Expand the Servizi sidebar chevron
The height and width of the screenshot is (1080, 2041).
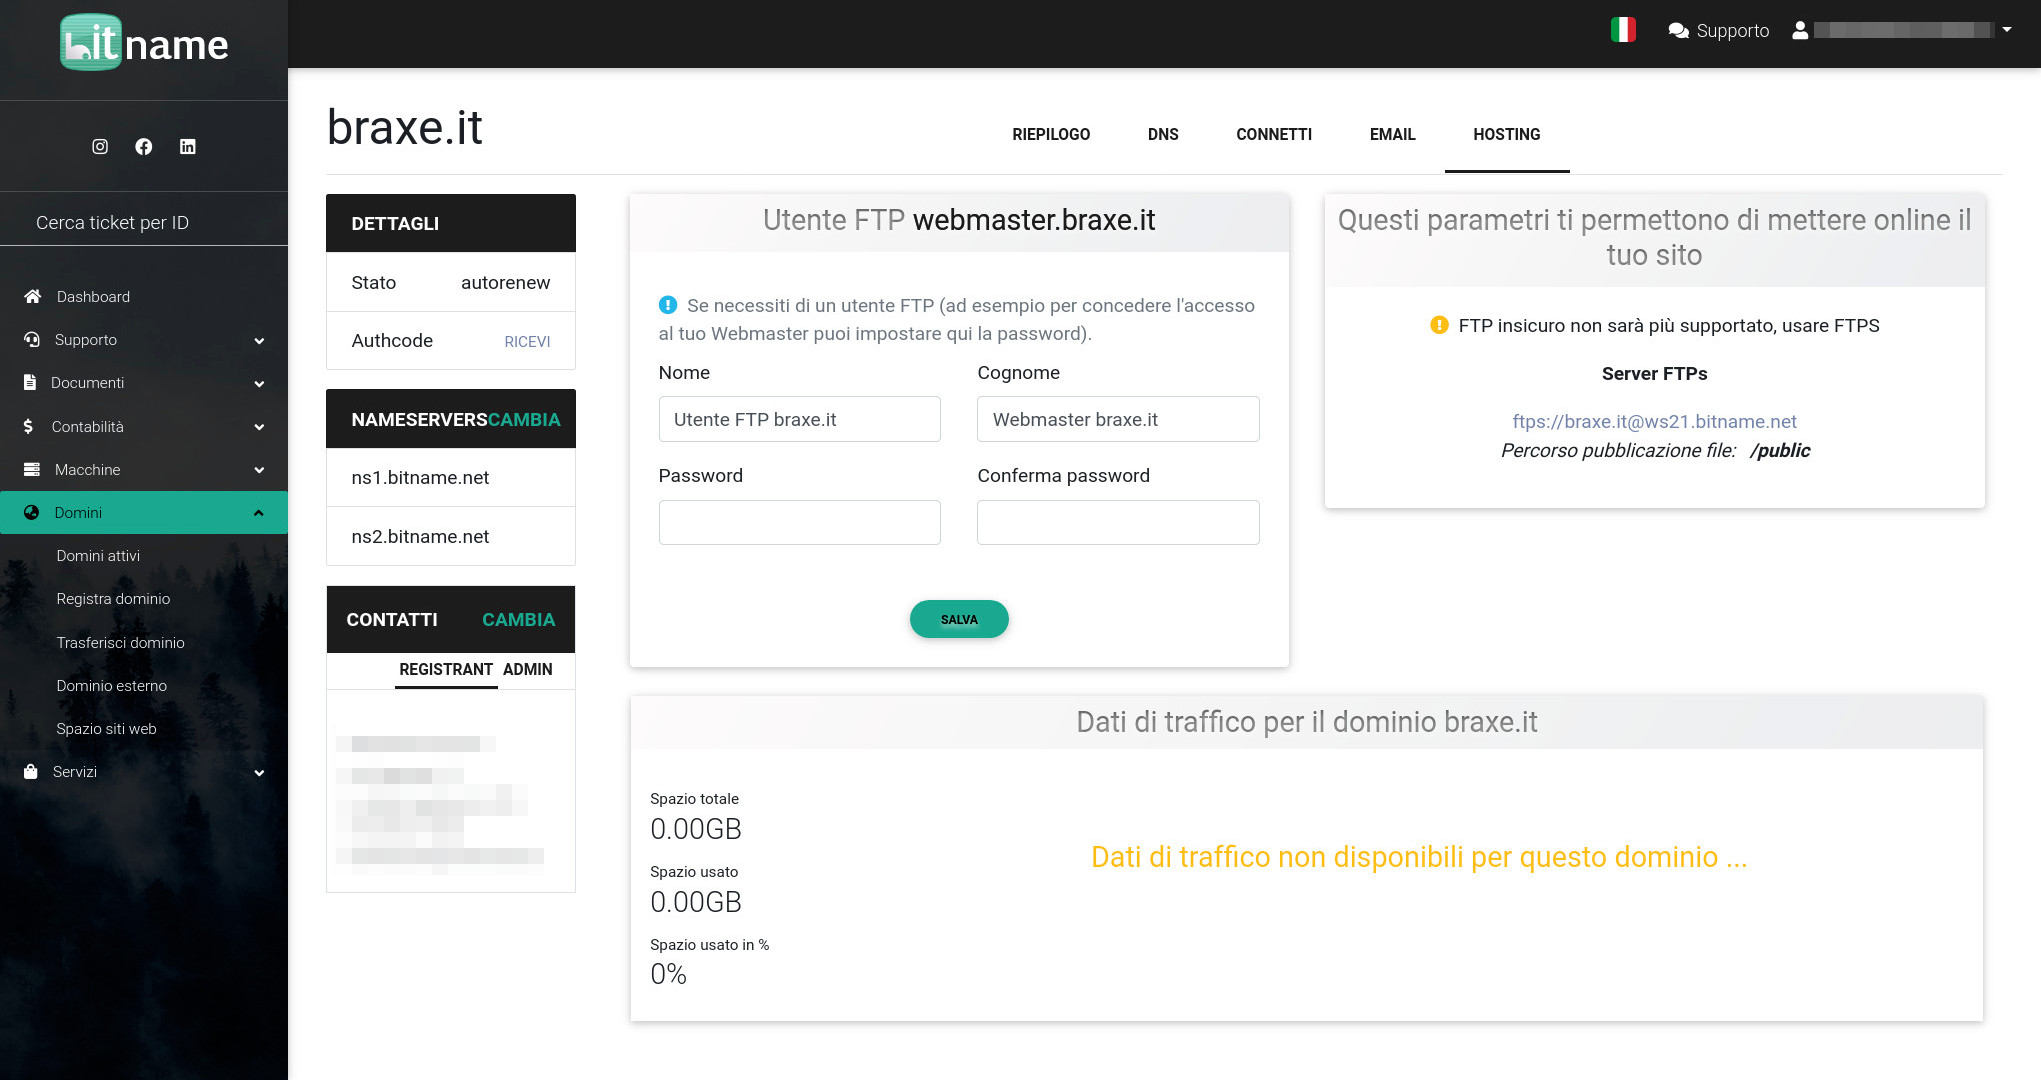point(259,772)
